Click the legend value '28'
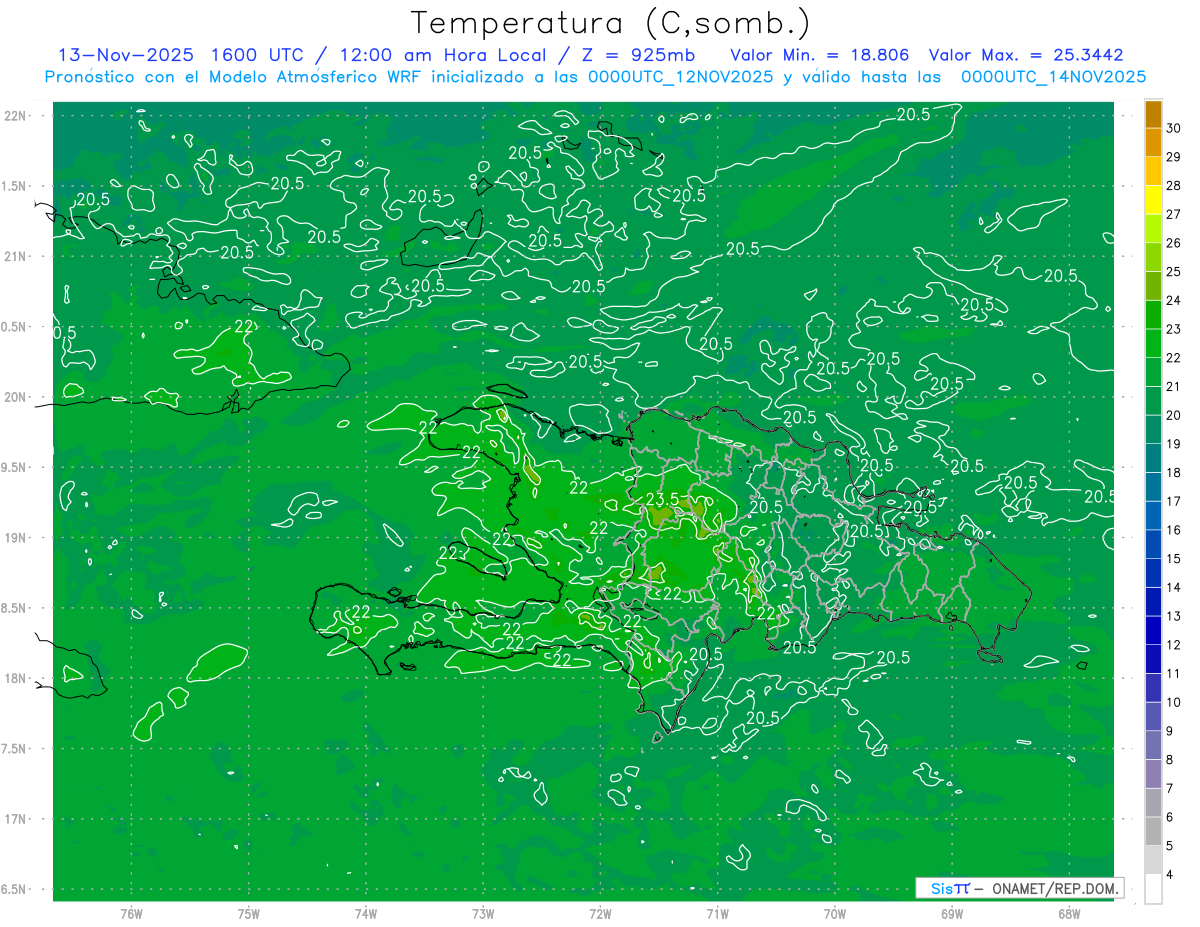This screenshot has height=927, width=1200. (x=1174, y=186)
